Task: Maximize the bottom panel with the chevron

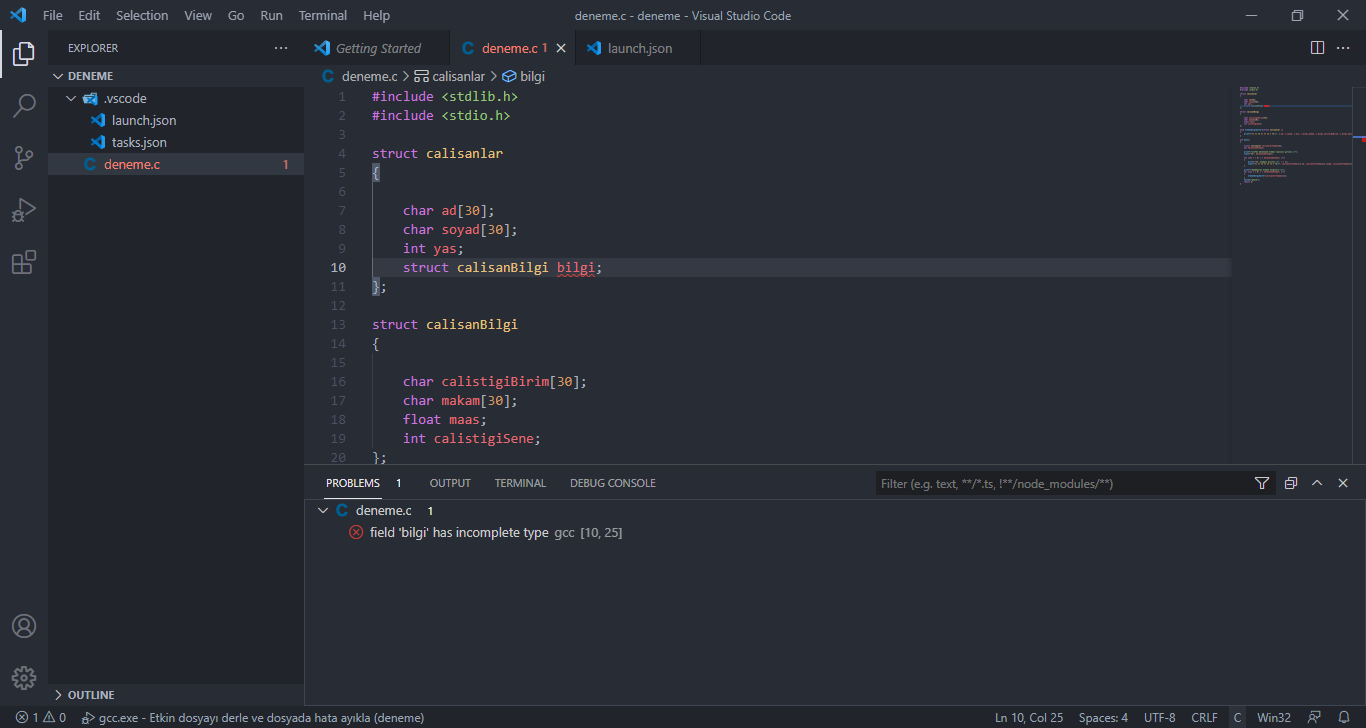Action: click(x=1317, y=483)
